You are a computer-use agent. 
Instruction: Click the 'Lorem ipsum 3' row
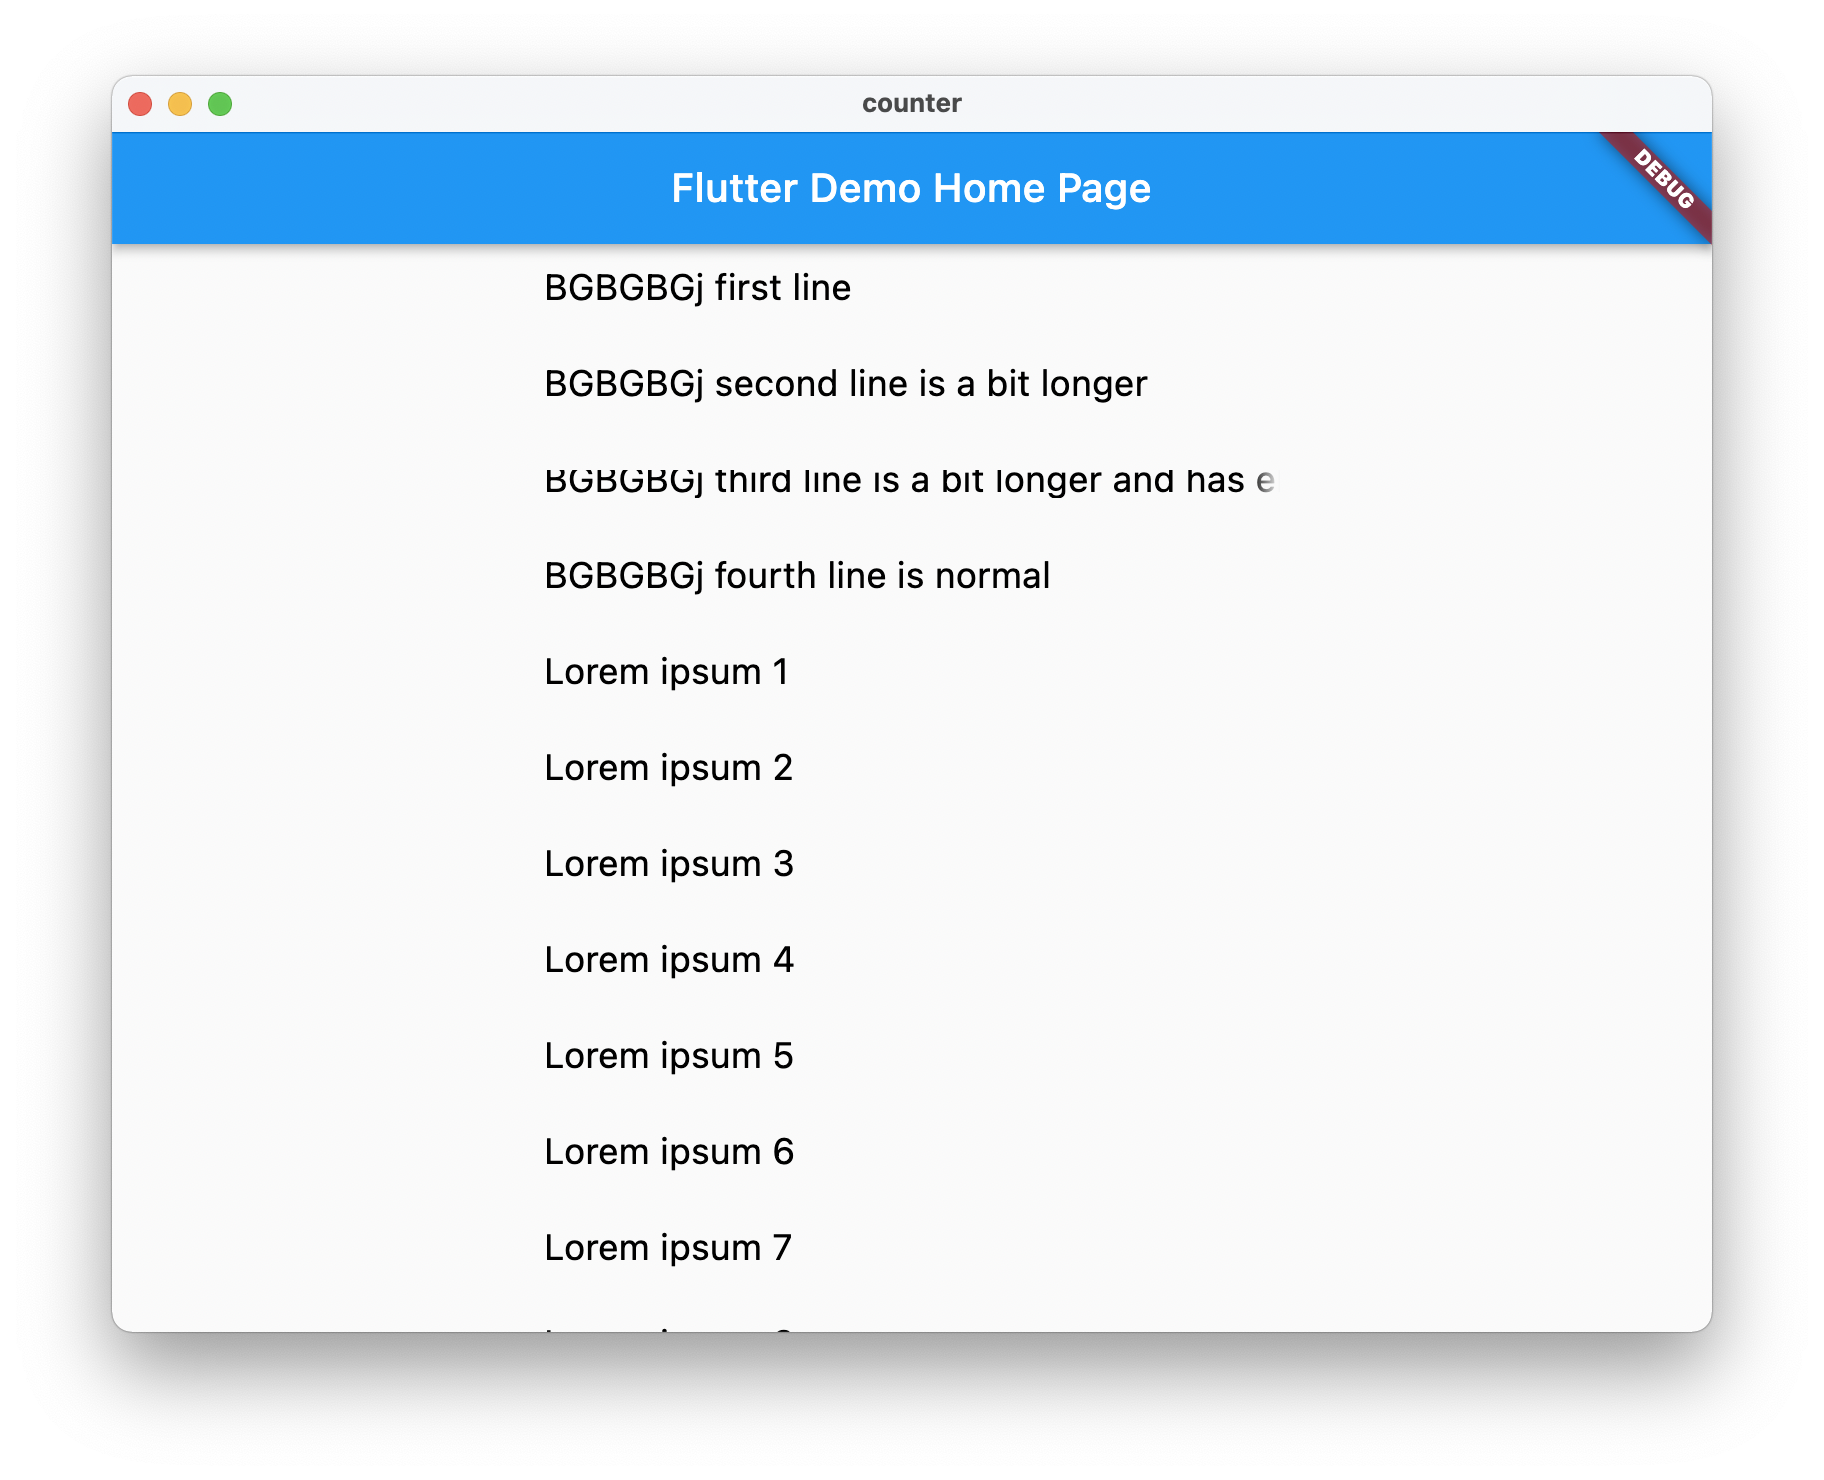(x=667, y=863)
